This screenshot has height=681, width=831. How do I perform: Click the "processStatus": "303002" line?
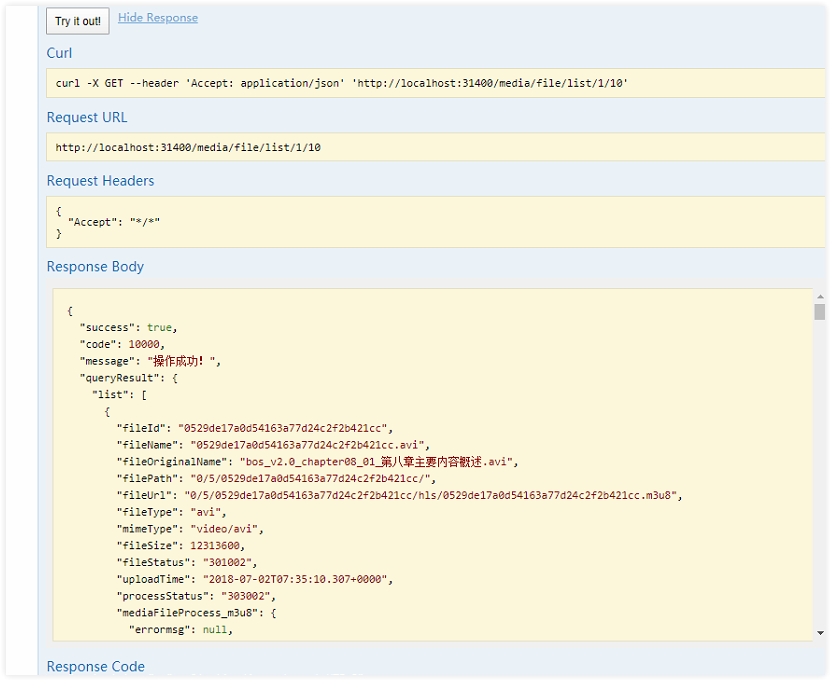(x=196, y=596)
